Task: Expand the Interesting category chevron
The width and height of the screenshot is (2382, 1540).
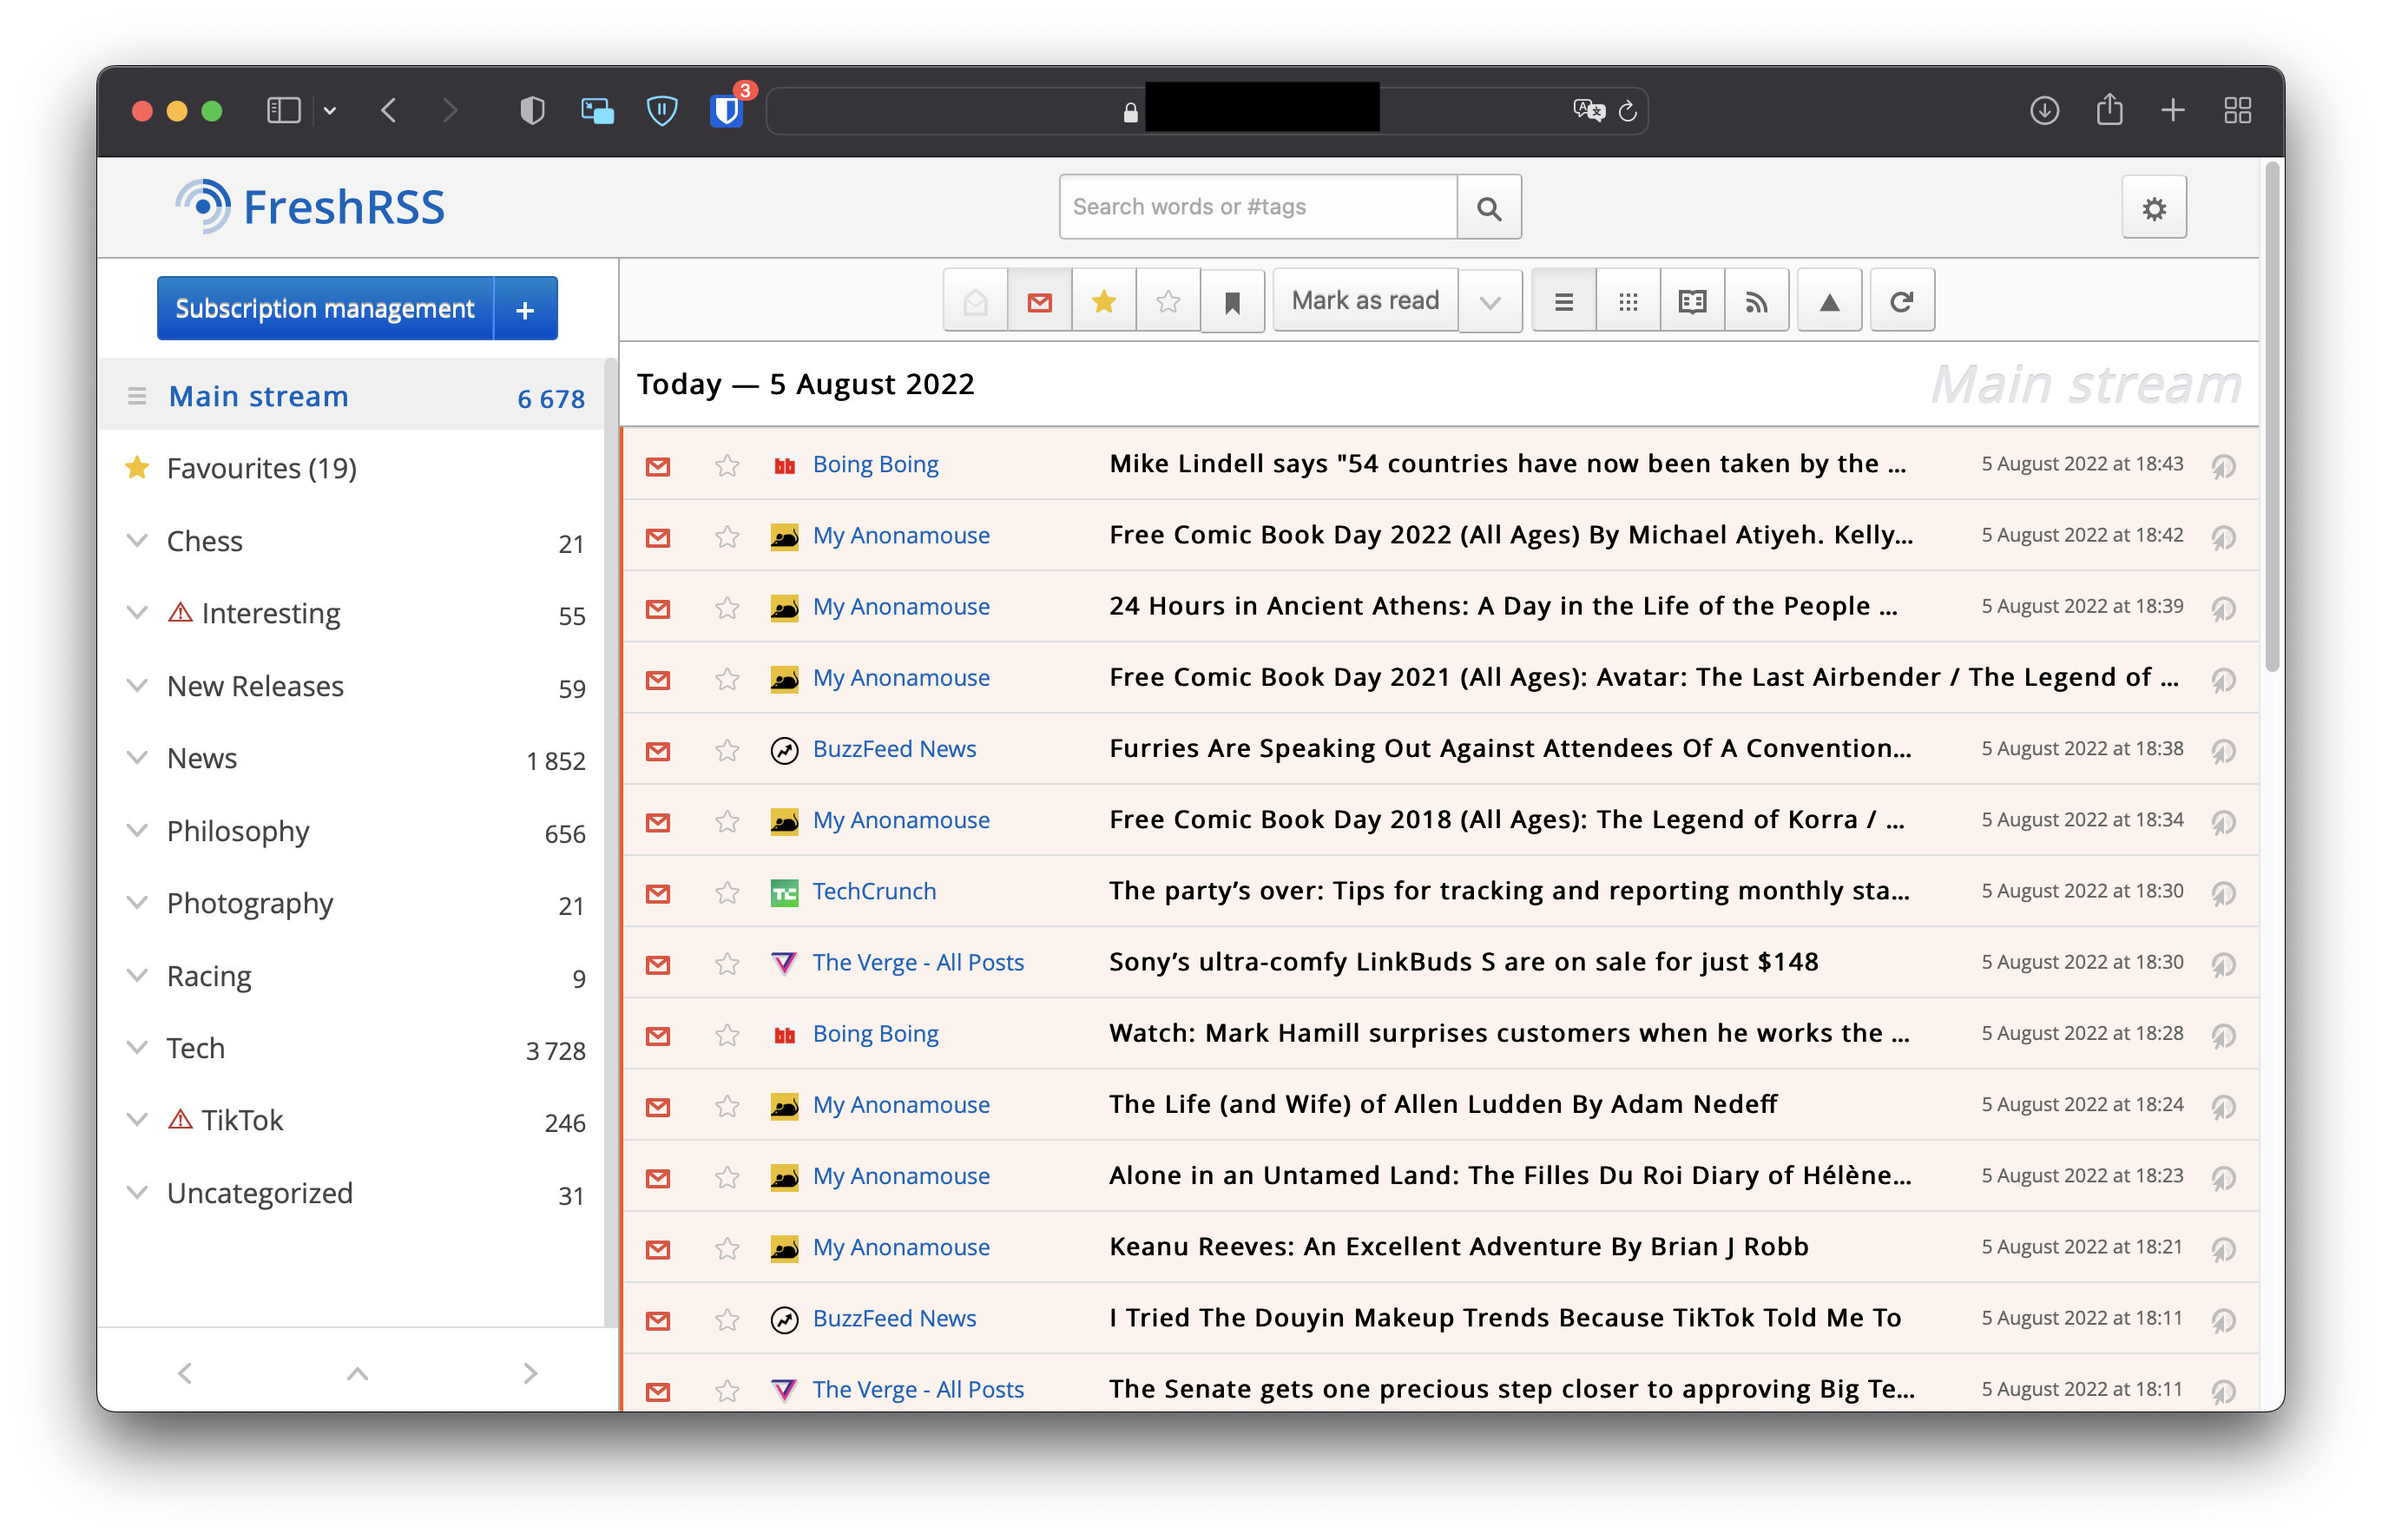Action: (x=137, y=613)
